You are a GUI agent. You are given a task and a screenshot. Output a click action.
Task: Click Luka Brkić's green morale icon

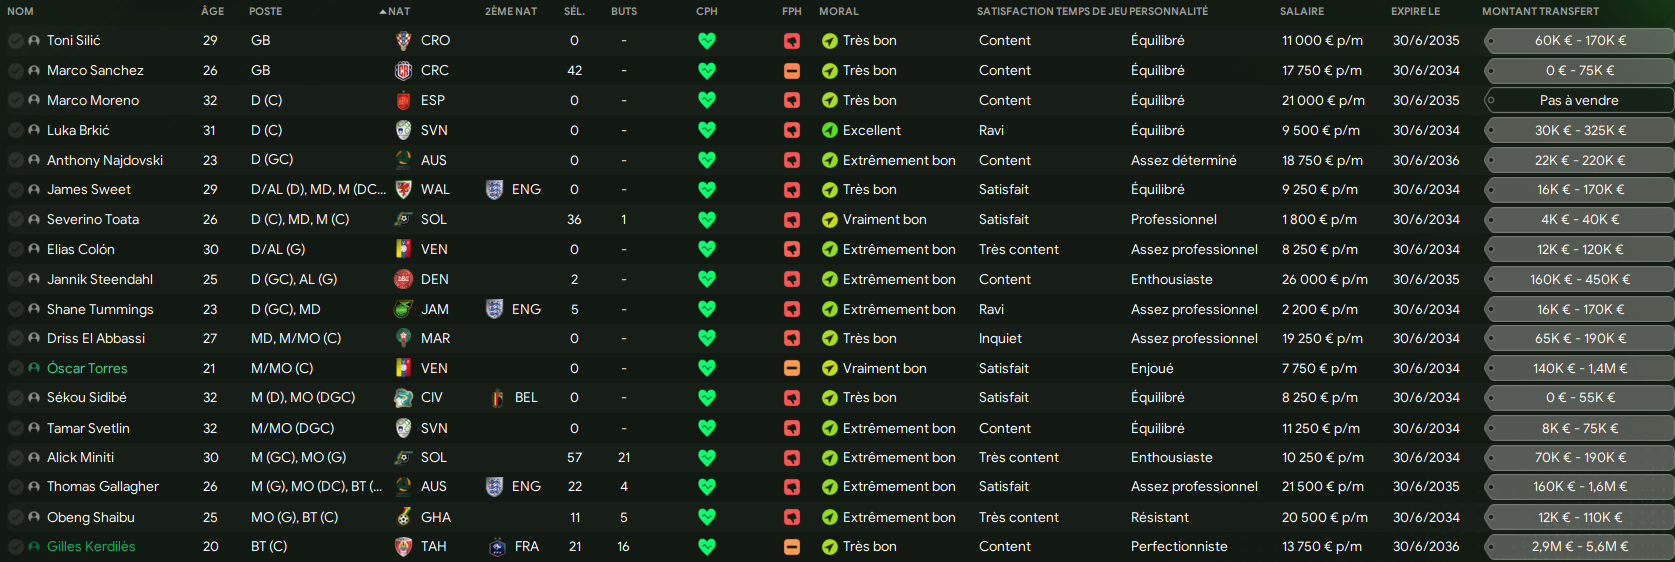click(829, 130)
